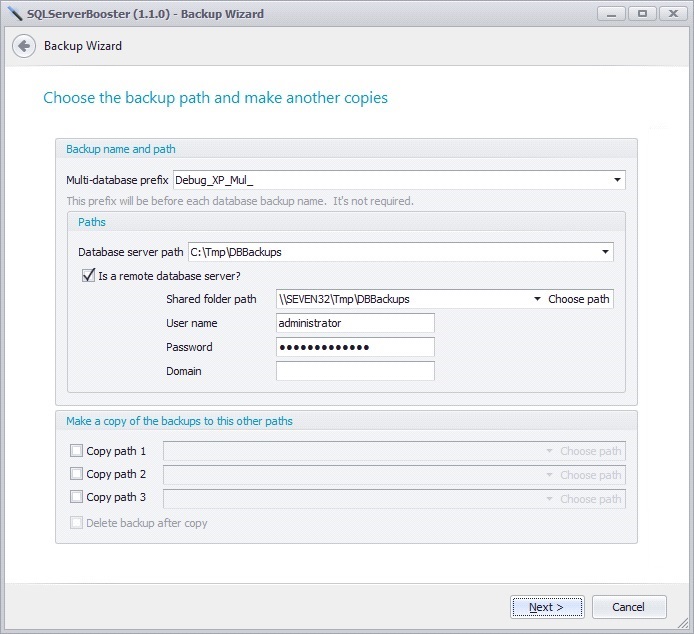This screenshot has height=634, width=694.
Task: Expand the Shared folder path dropdown arrow
Action: [x=537, y=299]
